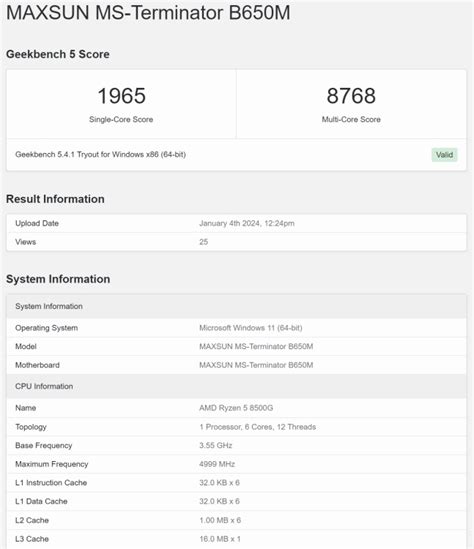Image resolution: width=474 pixels, height=549 pixels.
Task: Select the 1.00 MB x 6 value
Action: coord(220,520)
